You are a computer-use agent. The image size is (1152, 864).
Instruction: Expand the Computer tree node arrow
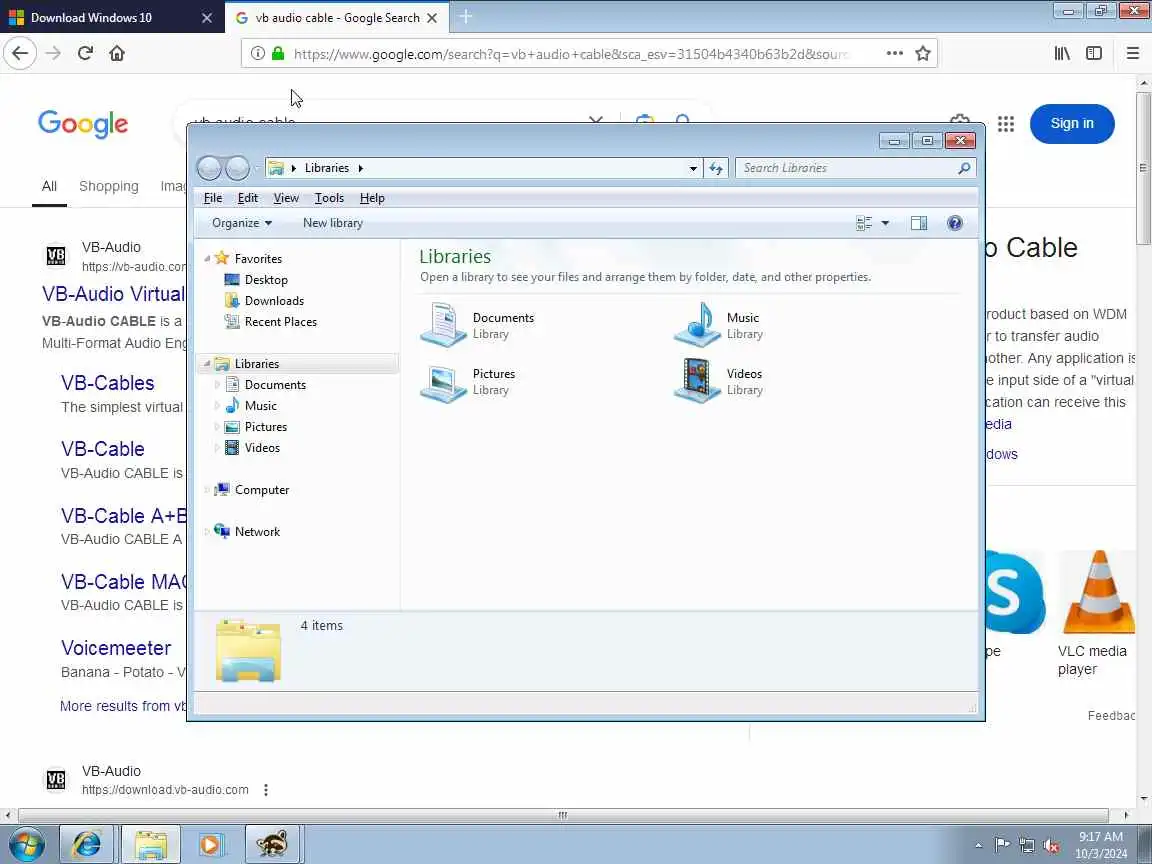pos(207,490)
